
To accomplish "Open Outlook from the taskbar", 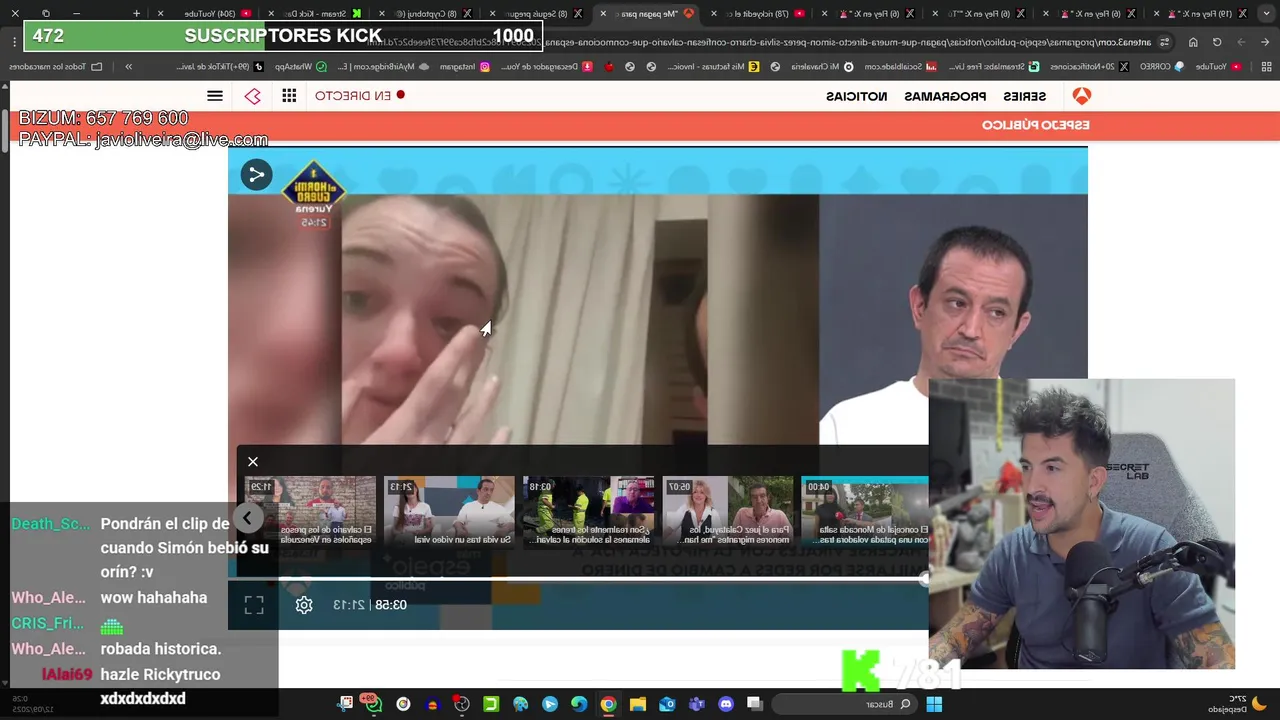I will (x=667, y=704).
